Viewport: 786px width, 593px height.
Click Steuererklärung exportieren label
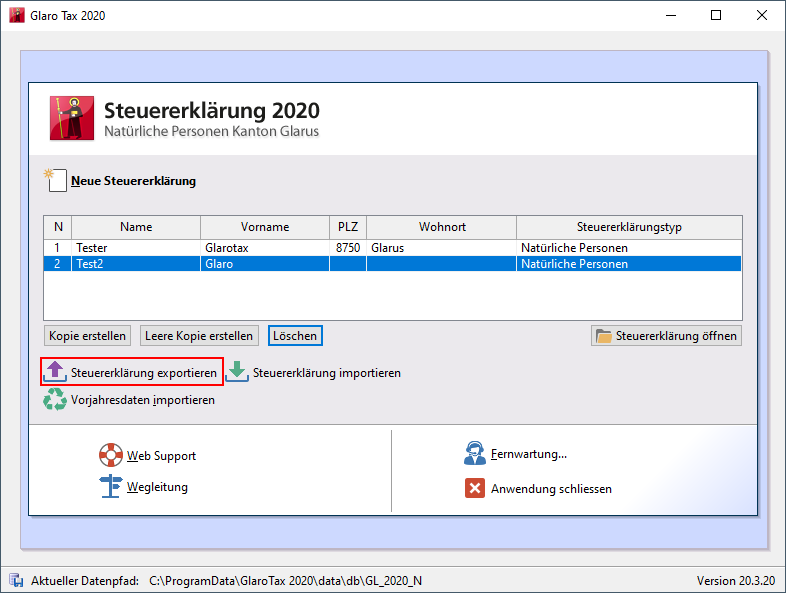144,373
